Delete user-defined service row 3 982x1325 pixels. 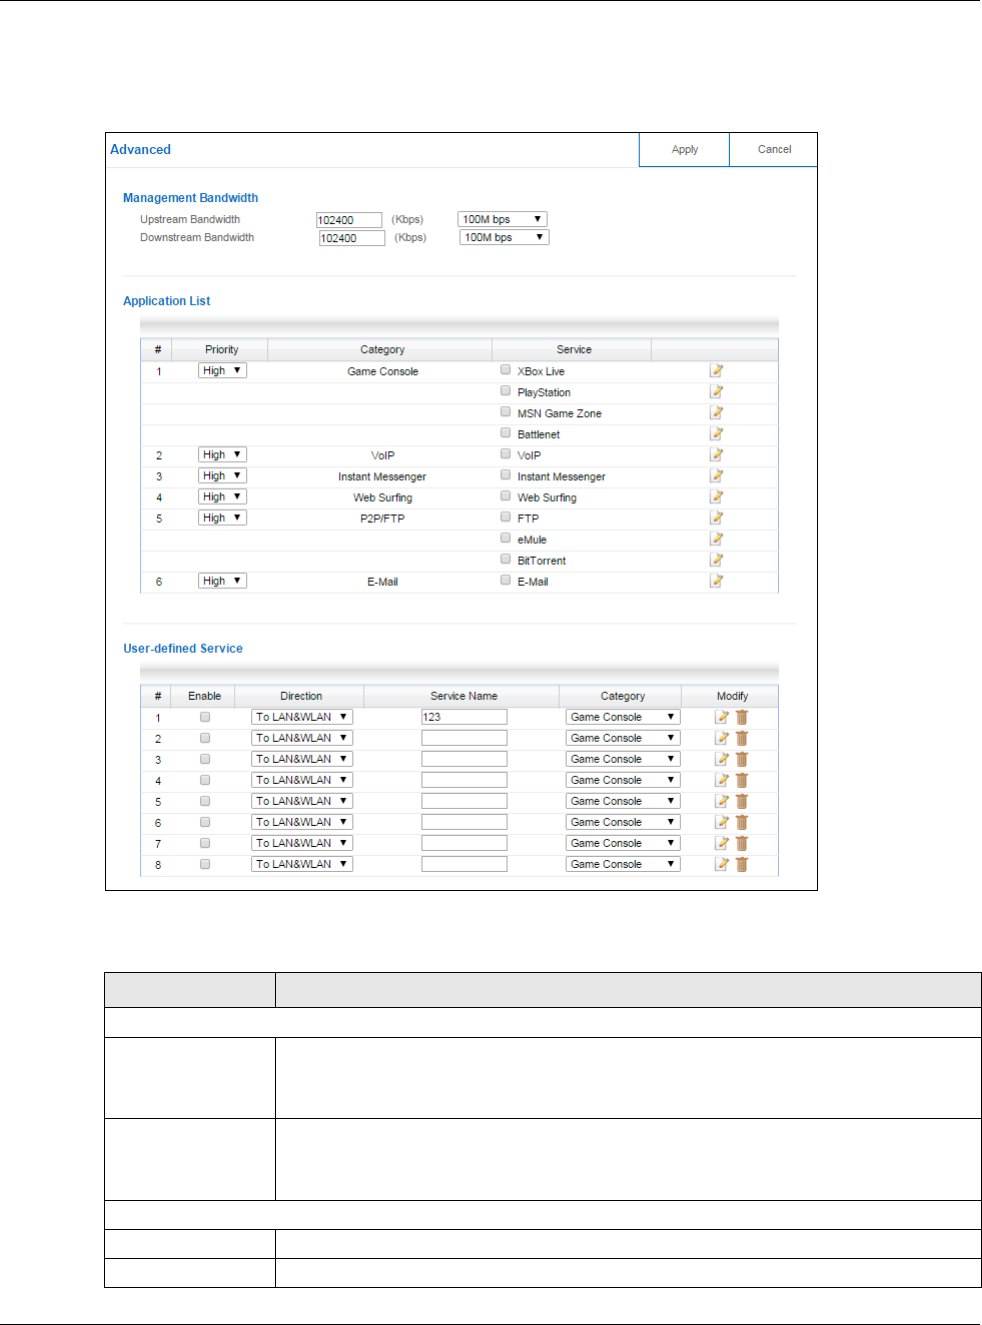[x=742, y=759]
